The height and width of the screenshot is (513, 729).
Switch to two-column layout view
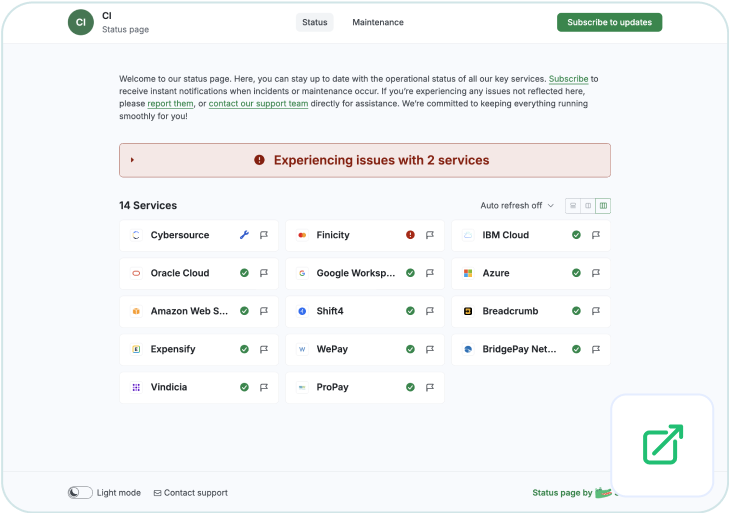pyautogui.click(x=588, y=206)
